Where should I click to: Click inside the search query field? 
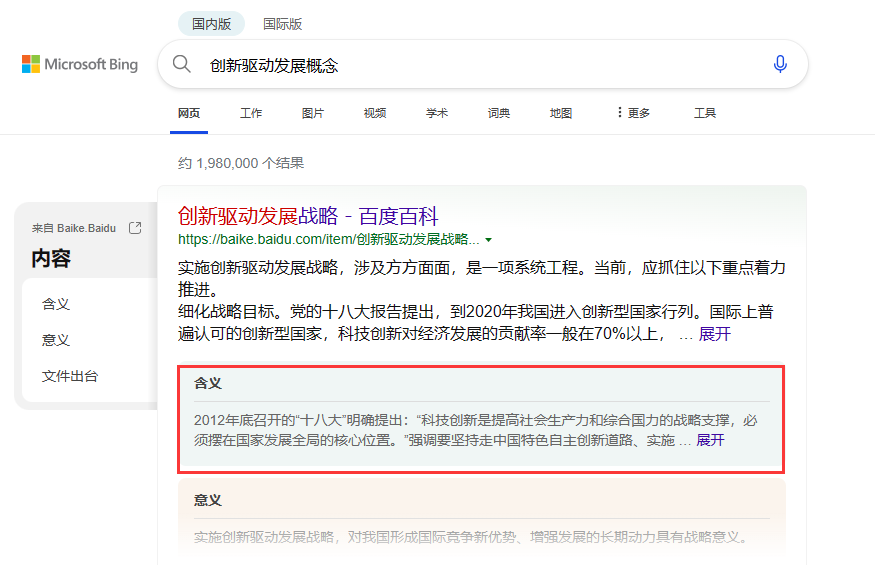pyautogui.click(x=483, y=65)
